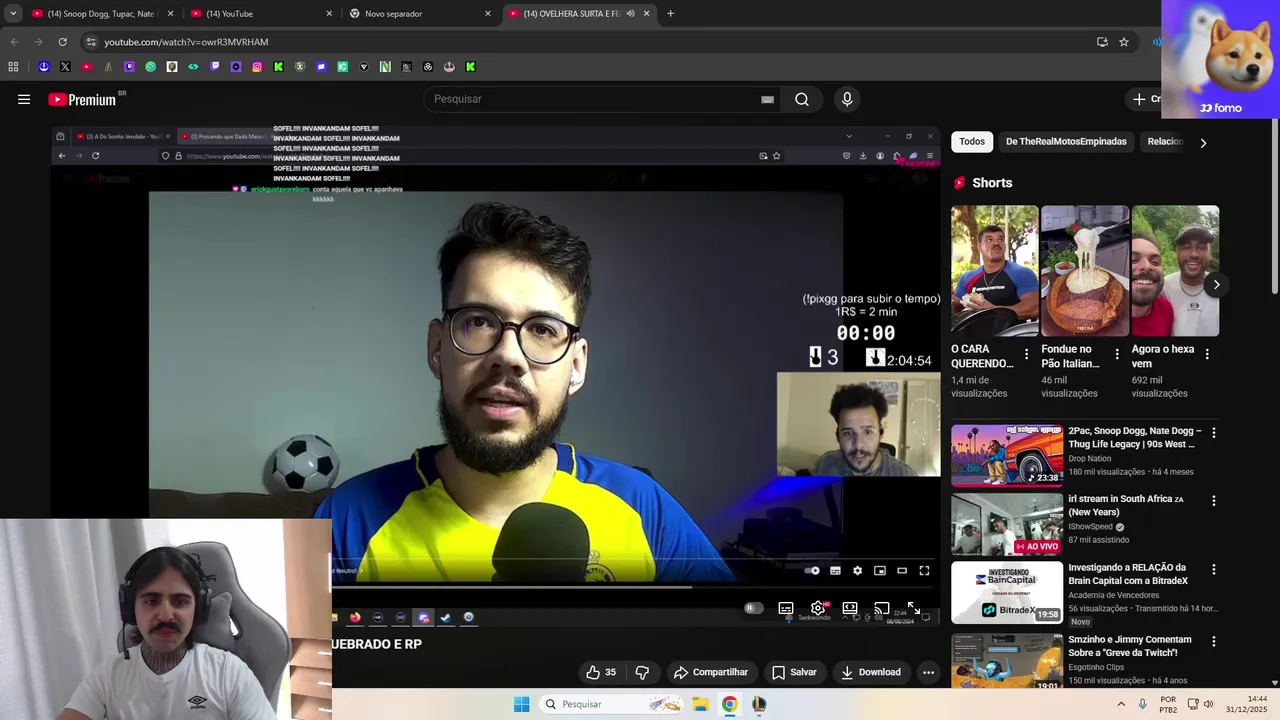Show next Shorts with the carousel arrow
The height and width of the screenshot is (720, 1280).
[x=1216, y=285]
